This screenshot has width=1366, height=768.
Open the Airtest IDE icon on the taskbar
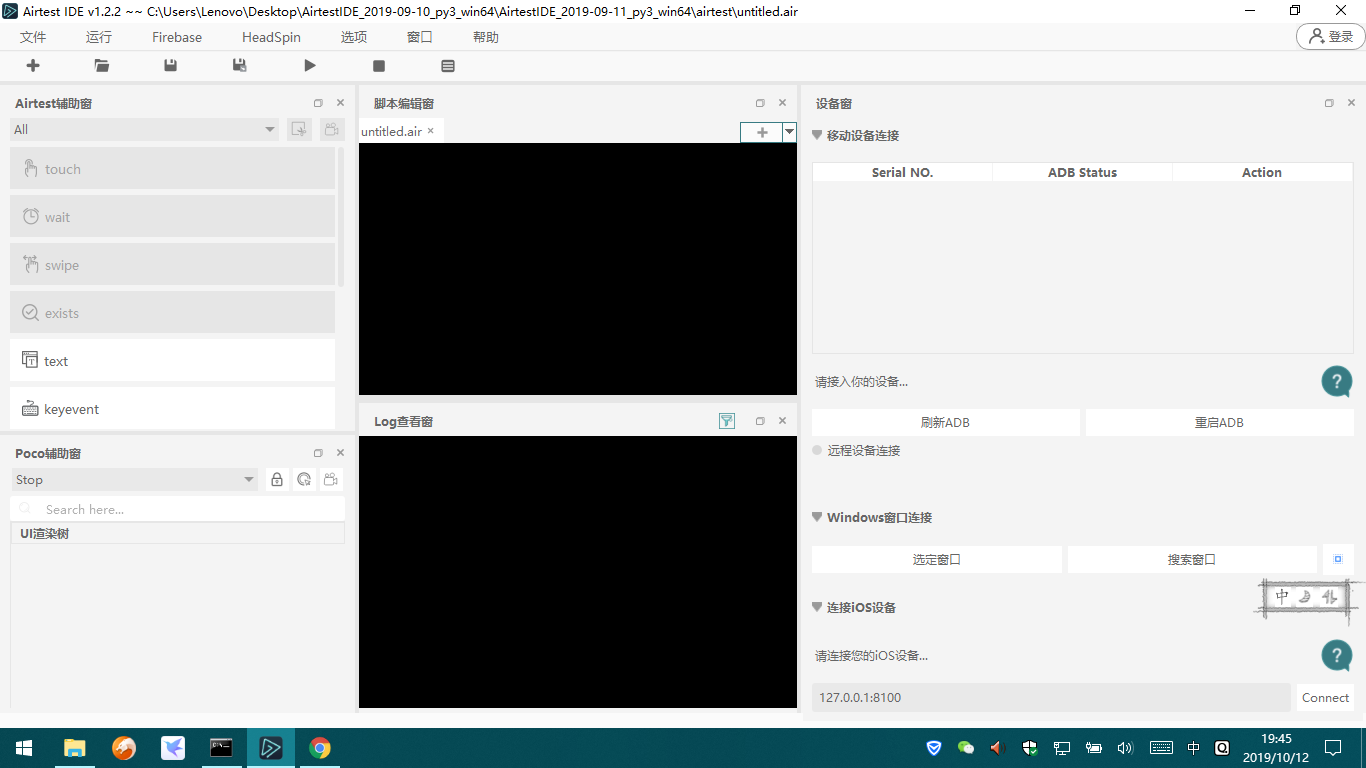[271, 747]
